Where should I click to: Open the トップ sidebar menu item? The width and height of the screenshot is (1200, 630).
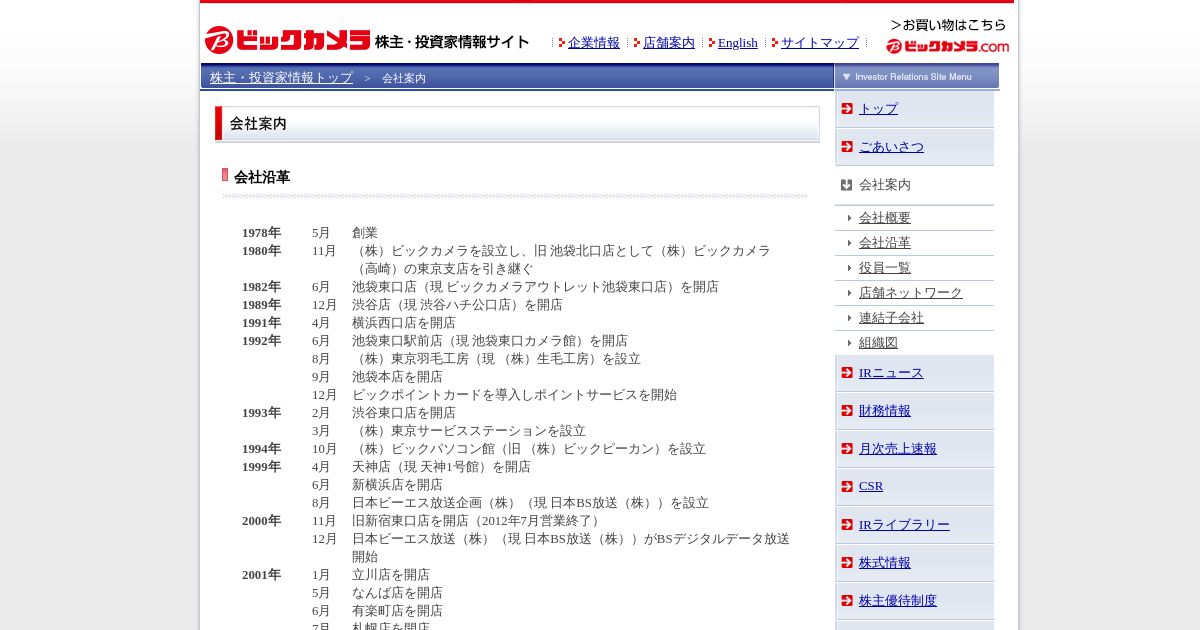click(x=878, y=108)
